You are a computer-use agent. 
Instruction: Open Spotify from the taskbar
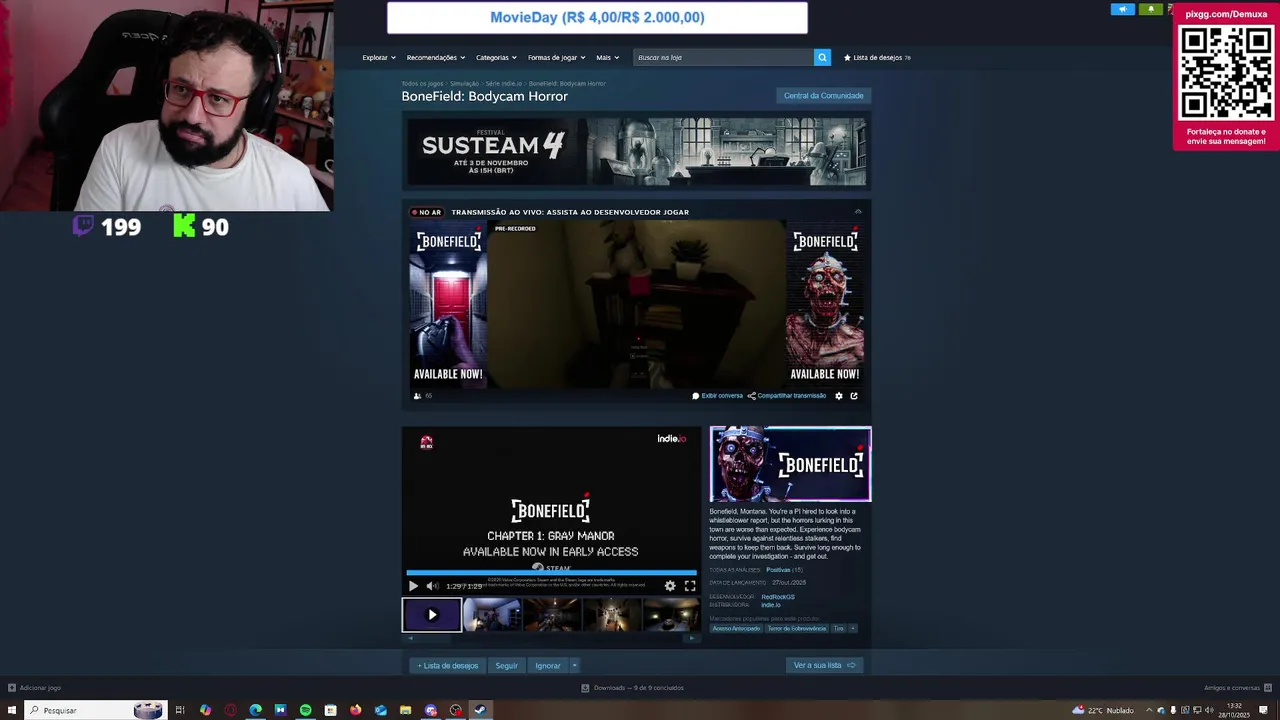click(x=305, y=710)
